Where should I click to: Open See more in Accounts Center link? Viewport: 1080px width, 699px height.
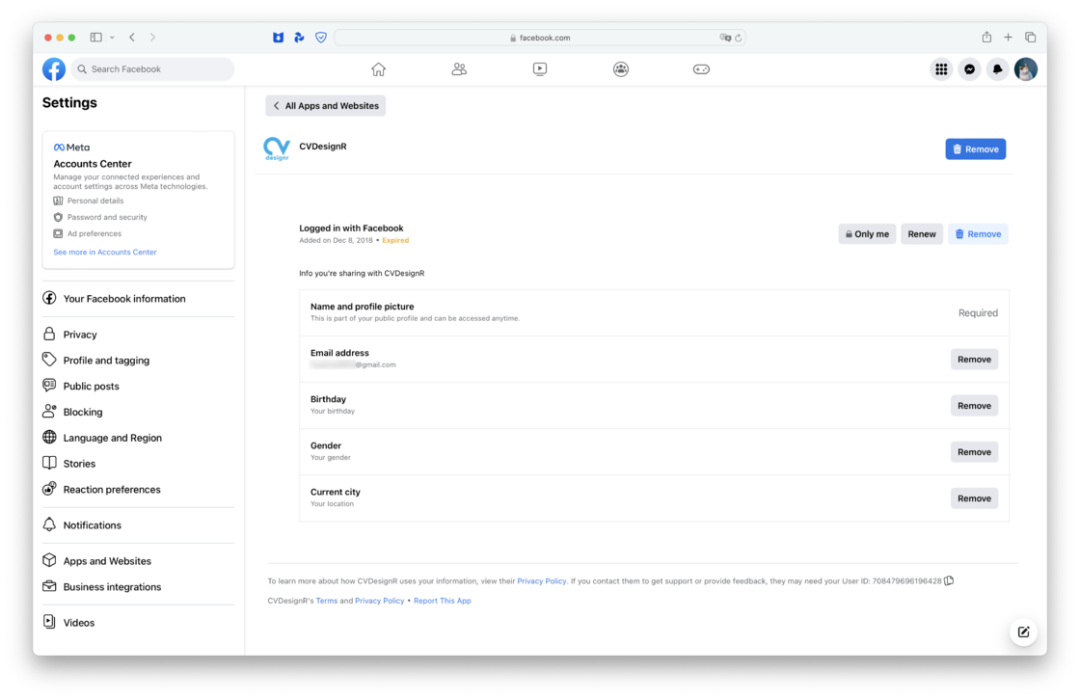105,252
